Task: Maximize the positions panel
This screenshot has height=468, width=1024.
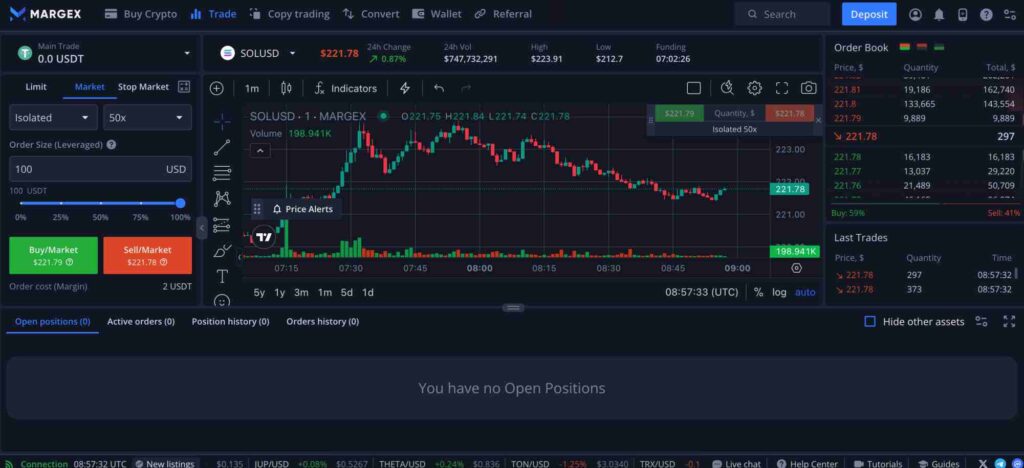Action: 1009,321
